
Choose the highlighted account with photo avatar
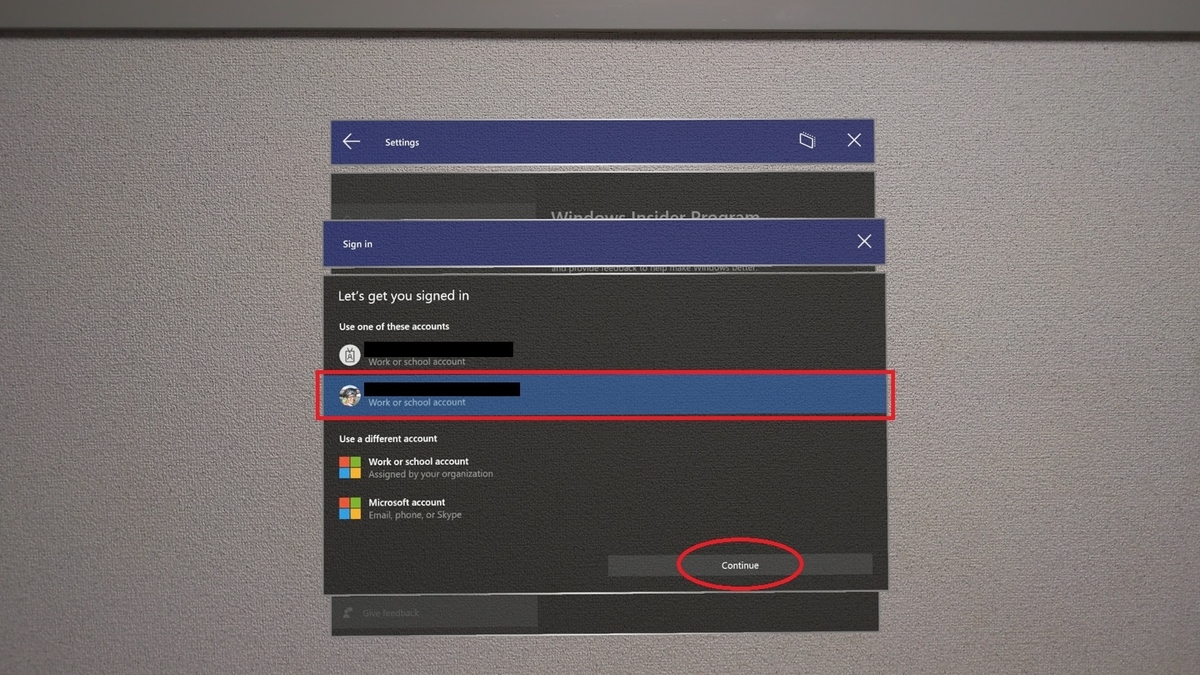pos(604,395)
